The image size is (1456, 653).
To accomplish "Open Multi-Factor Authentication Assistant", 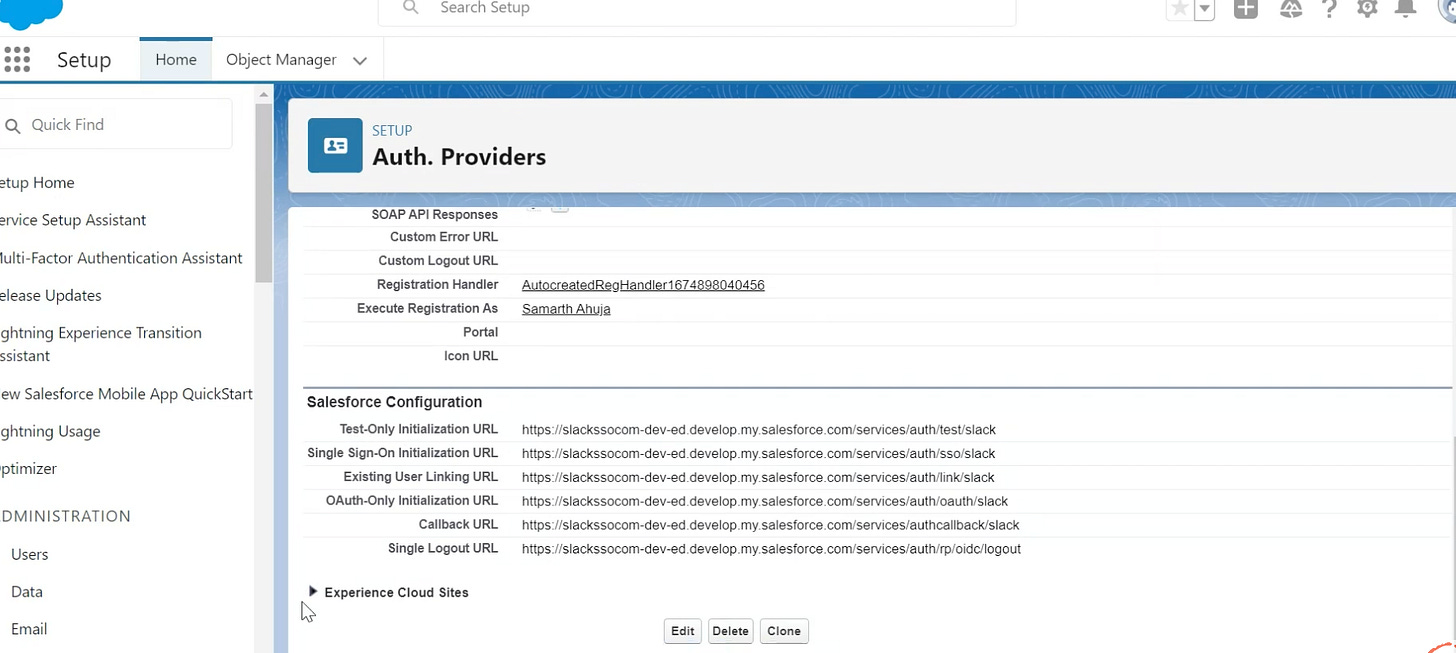I will coord(121,258).
